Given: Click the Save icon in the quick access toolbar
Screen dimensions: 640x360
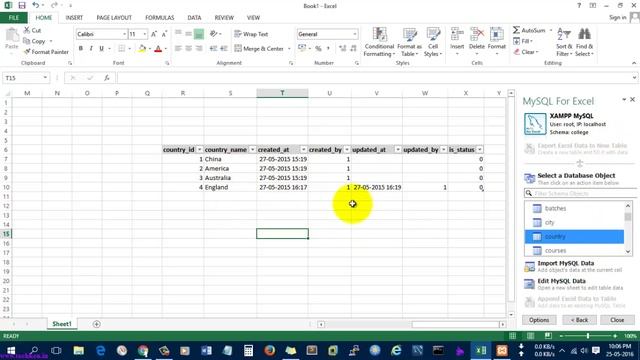Looking at the screenshot, I should 22,5.
